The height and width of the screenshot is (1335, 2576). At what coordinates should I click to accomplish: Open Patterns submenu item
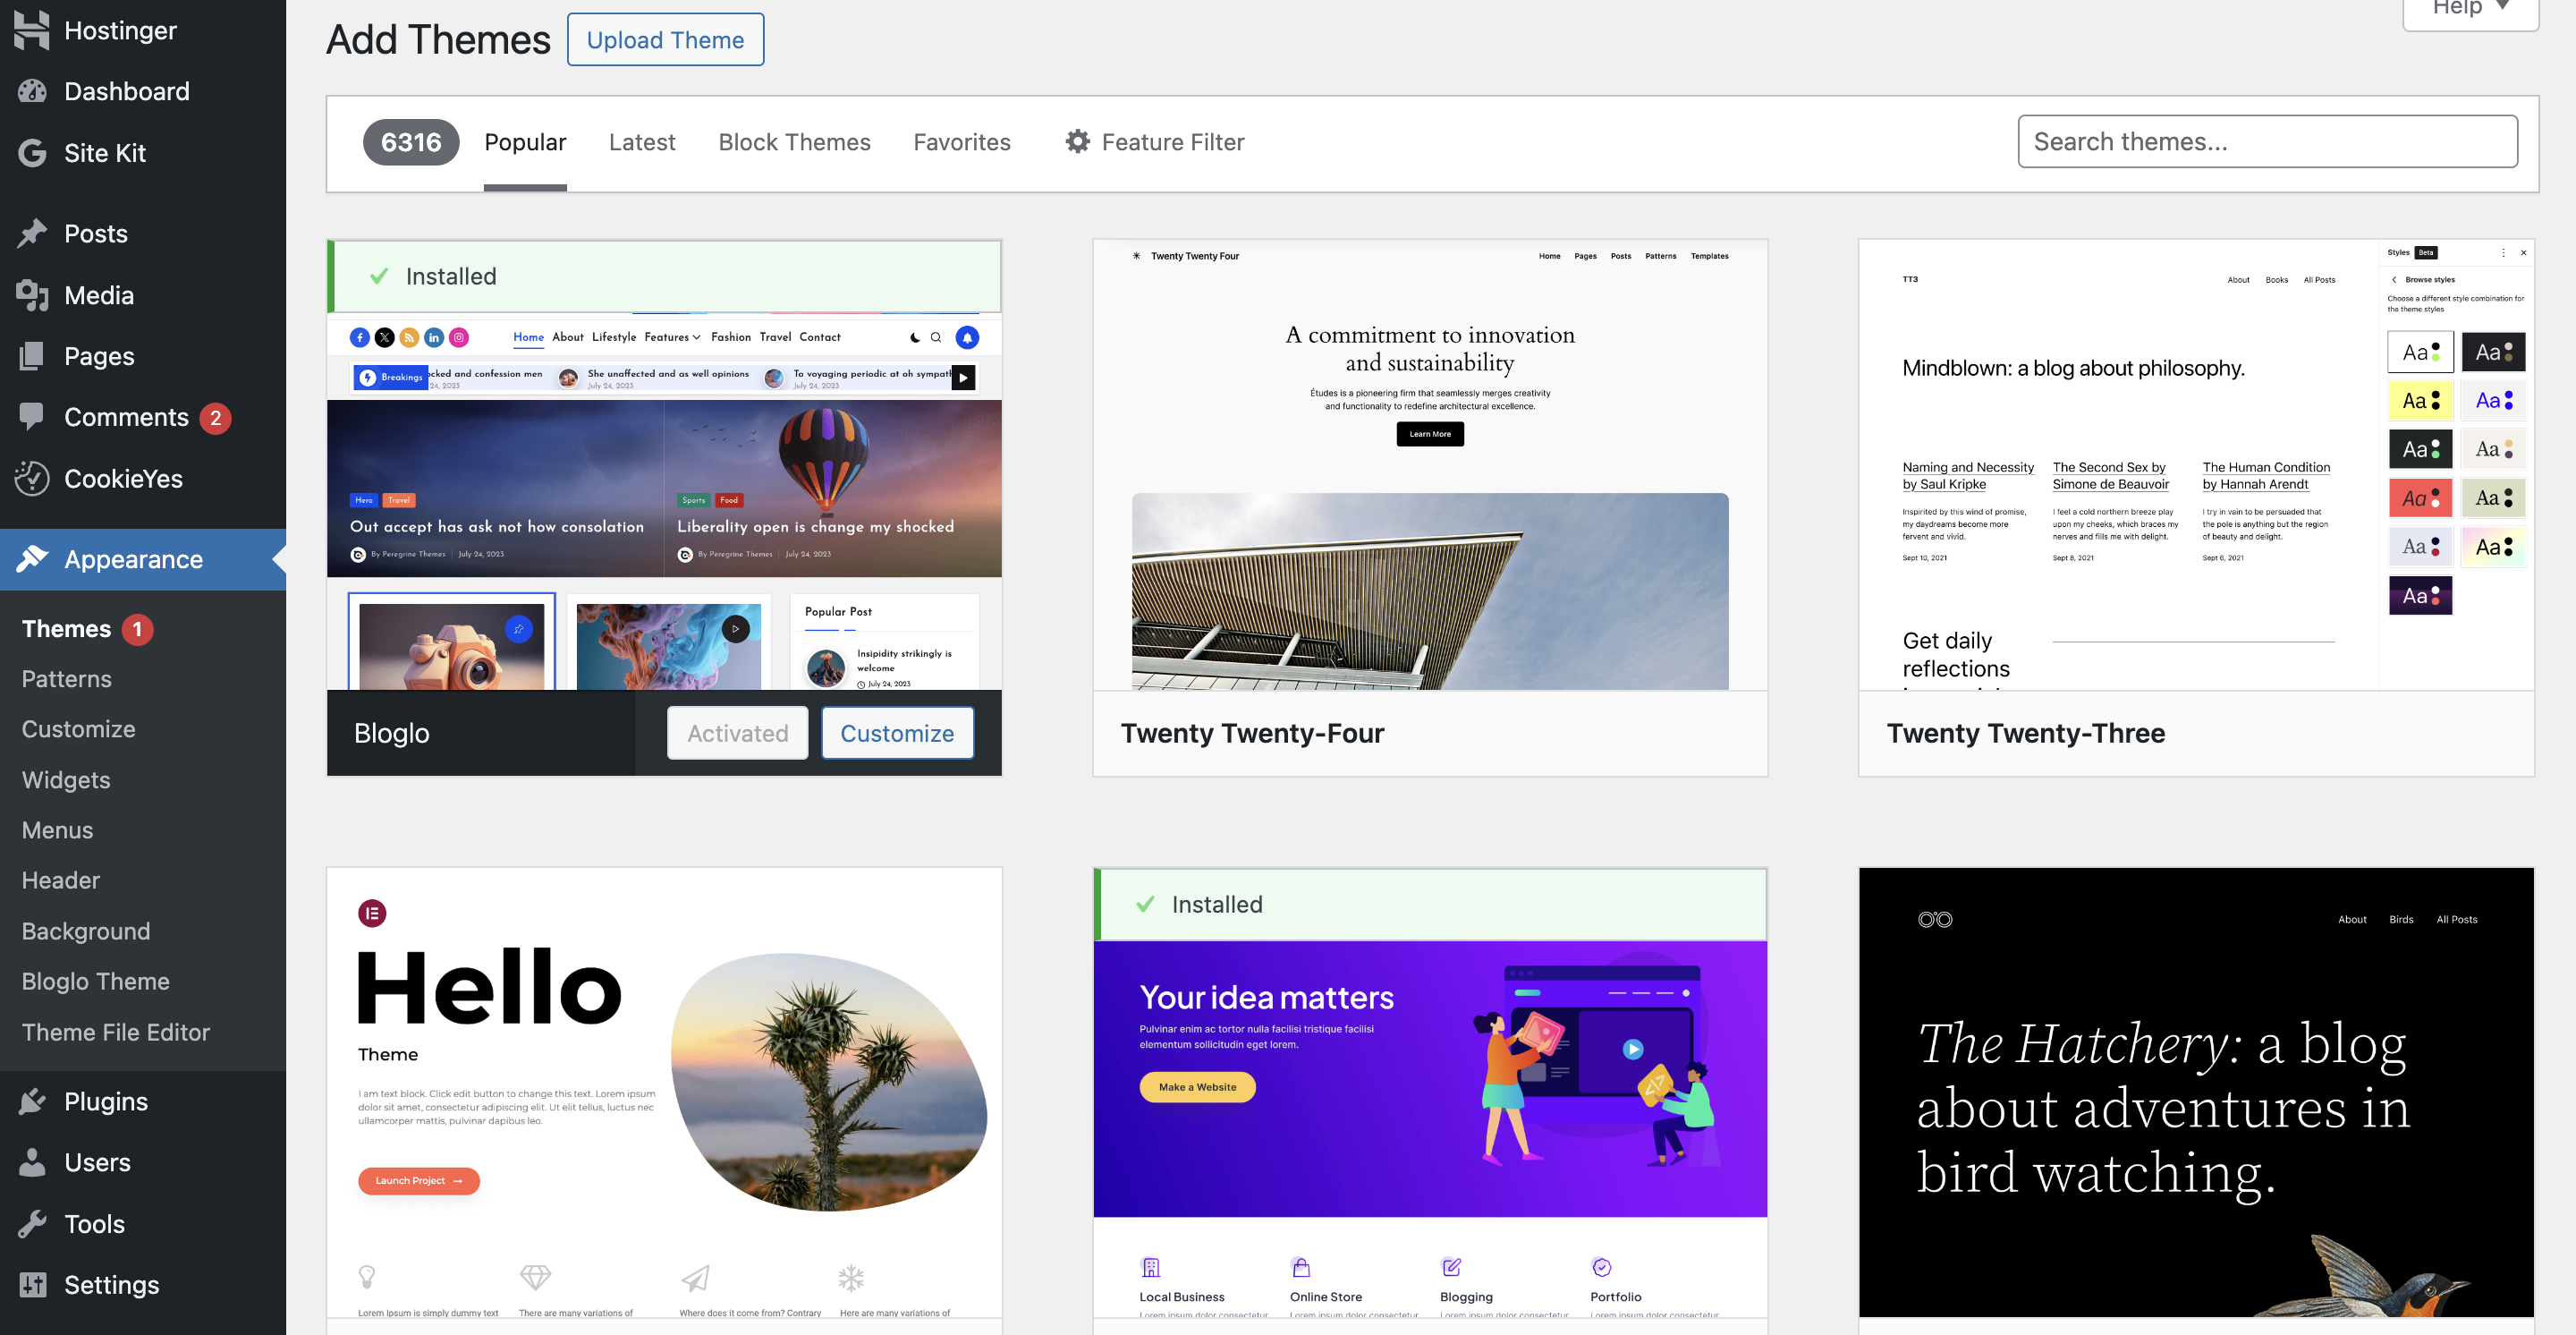67,679
